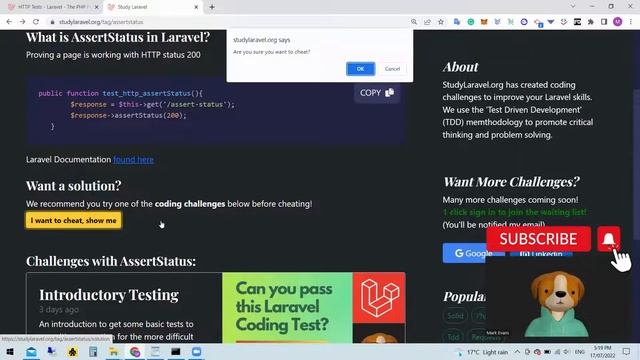Viewport: 640px width, 360px height.
Task: View site information via the padlock icon
Action: [52, 22]
